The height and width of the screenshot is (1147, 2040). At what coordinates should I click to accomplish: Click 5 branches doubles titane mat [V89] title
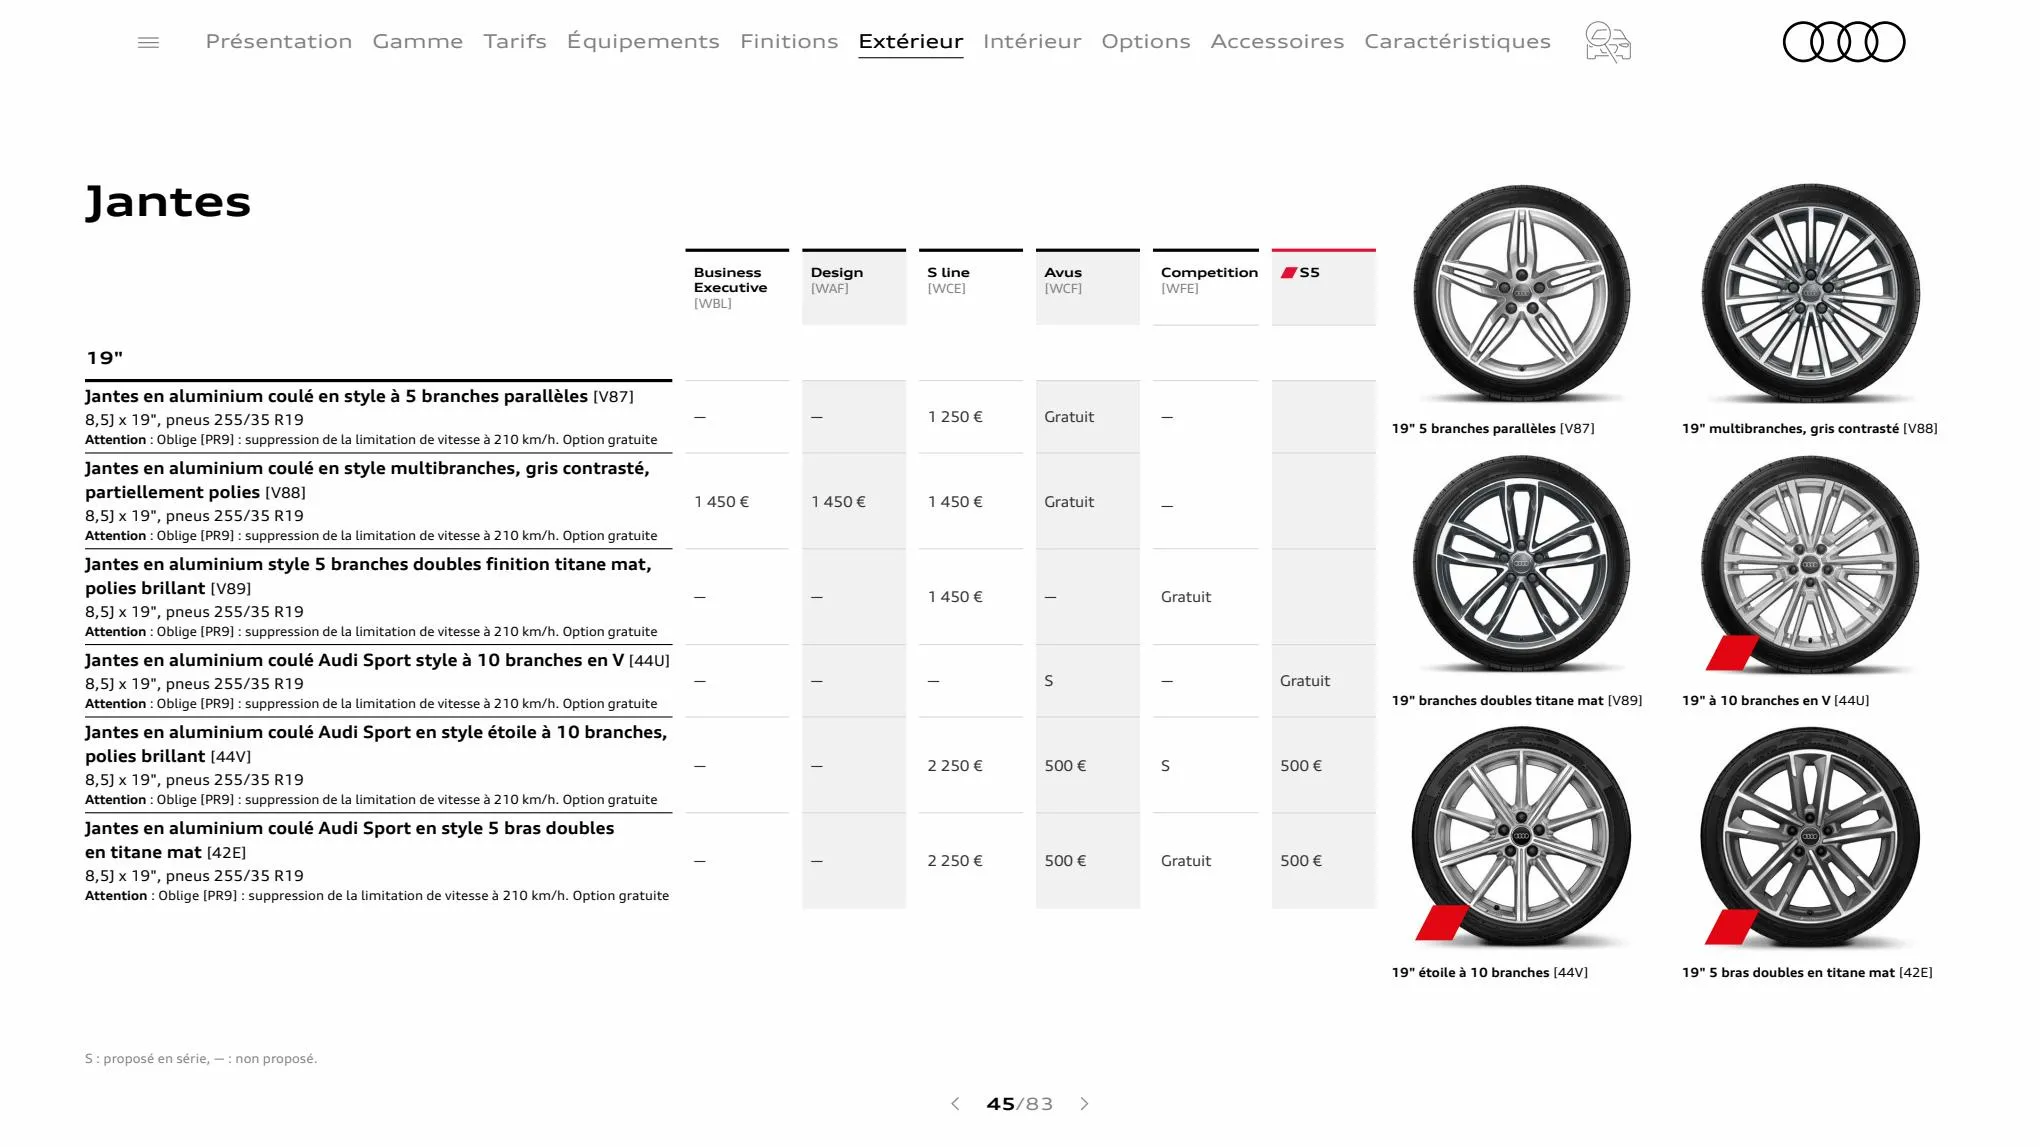[368, 576]
